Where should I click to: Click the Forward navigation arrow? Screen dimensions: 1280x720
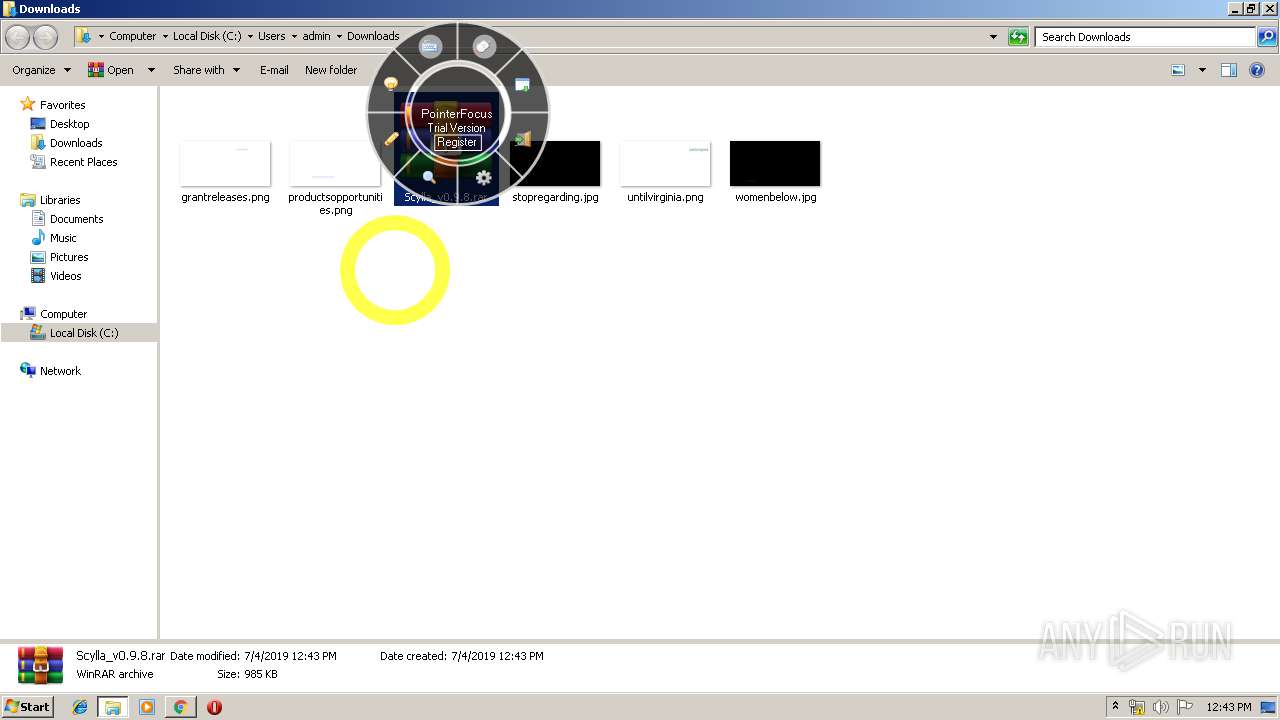click(x=46, y=37)
